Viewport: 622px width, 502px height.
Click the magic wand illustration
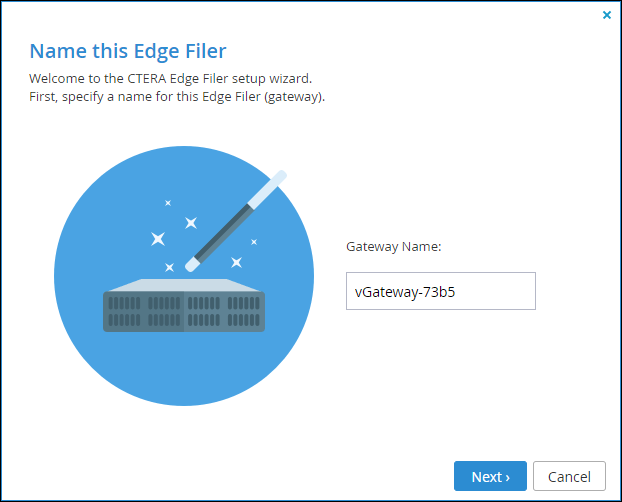[x=236, y=221]
